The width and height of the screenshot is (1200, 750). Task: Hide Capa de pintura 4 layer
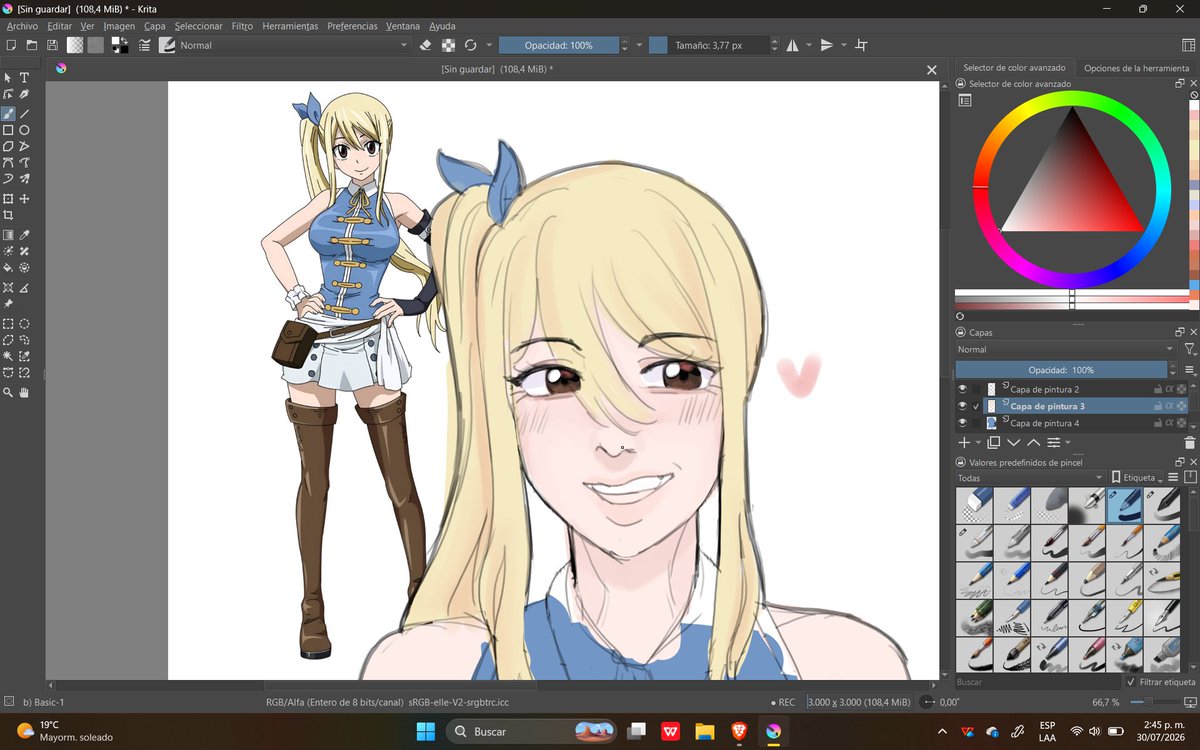pos(962,423)
